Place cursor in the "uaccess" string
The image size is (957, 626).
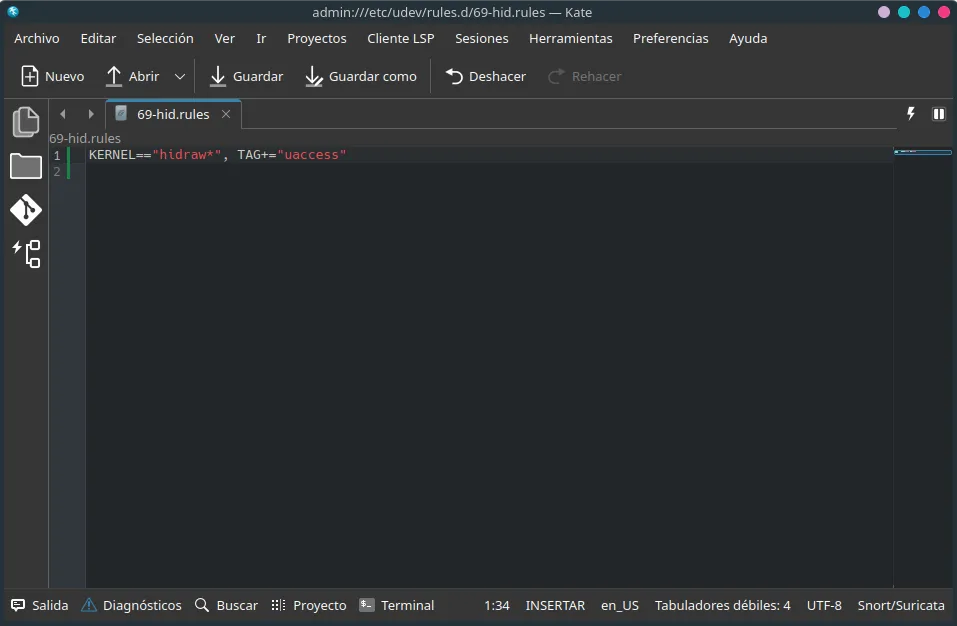(x=312, y=155)
